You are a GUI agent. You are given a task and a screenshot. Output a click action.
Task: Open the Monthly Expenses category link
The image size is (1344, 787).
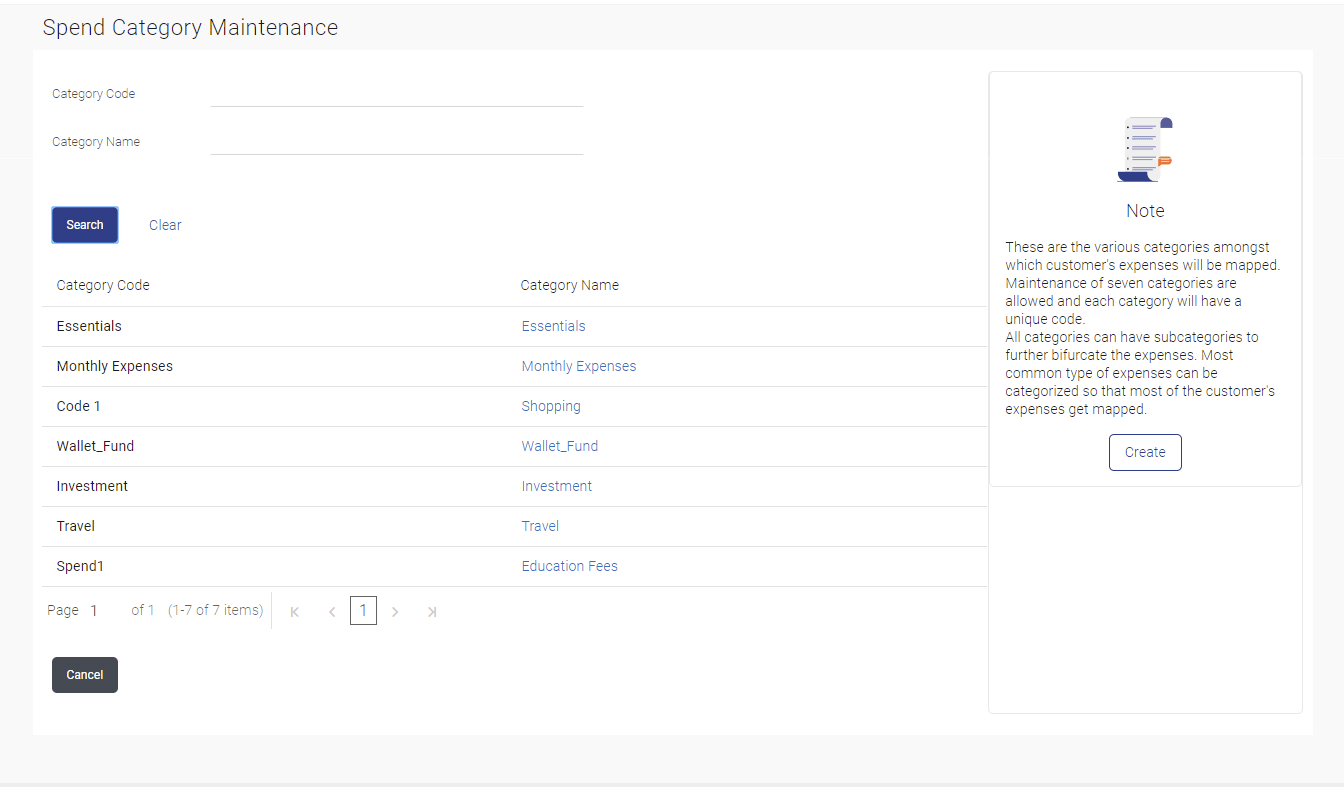(x=578, y=366)
